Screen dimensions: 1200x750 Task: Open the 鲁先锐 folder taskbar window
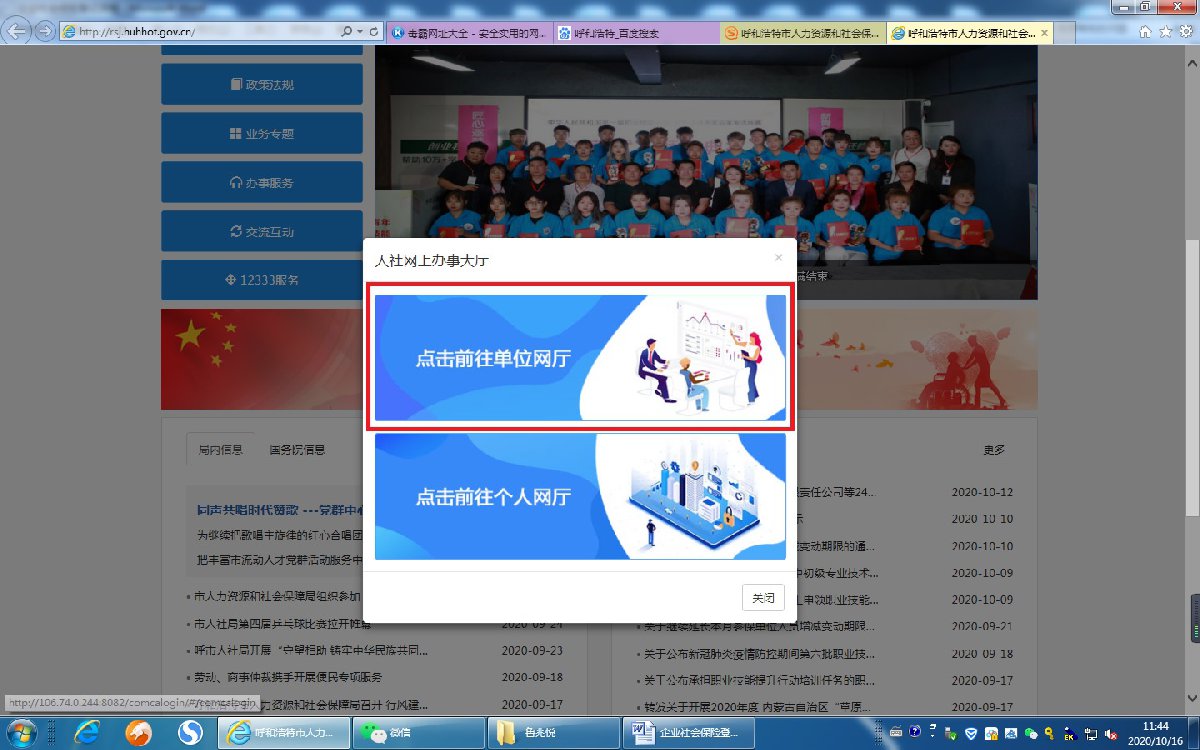pos(552,733)
